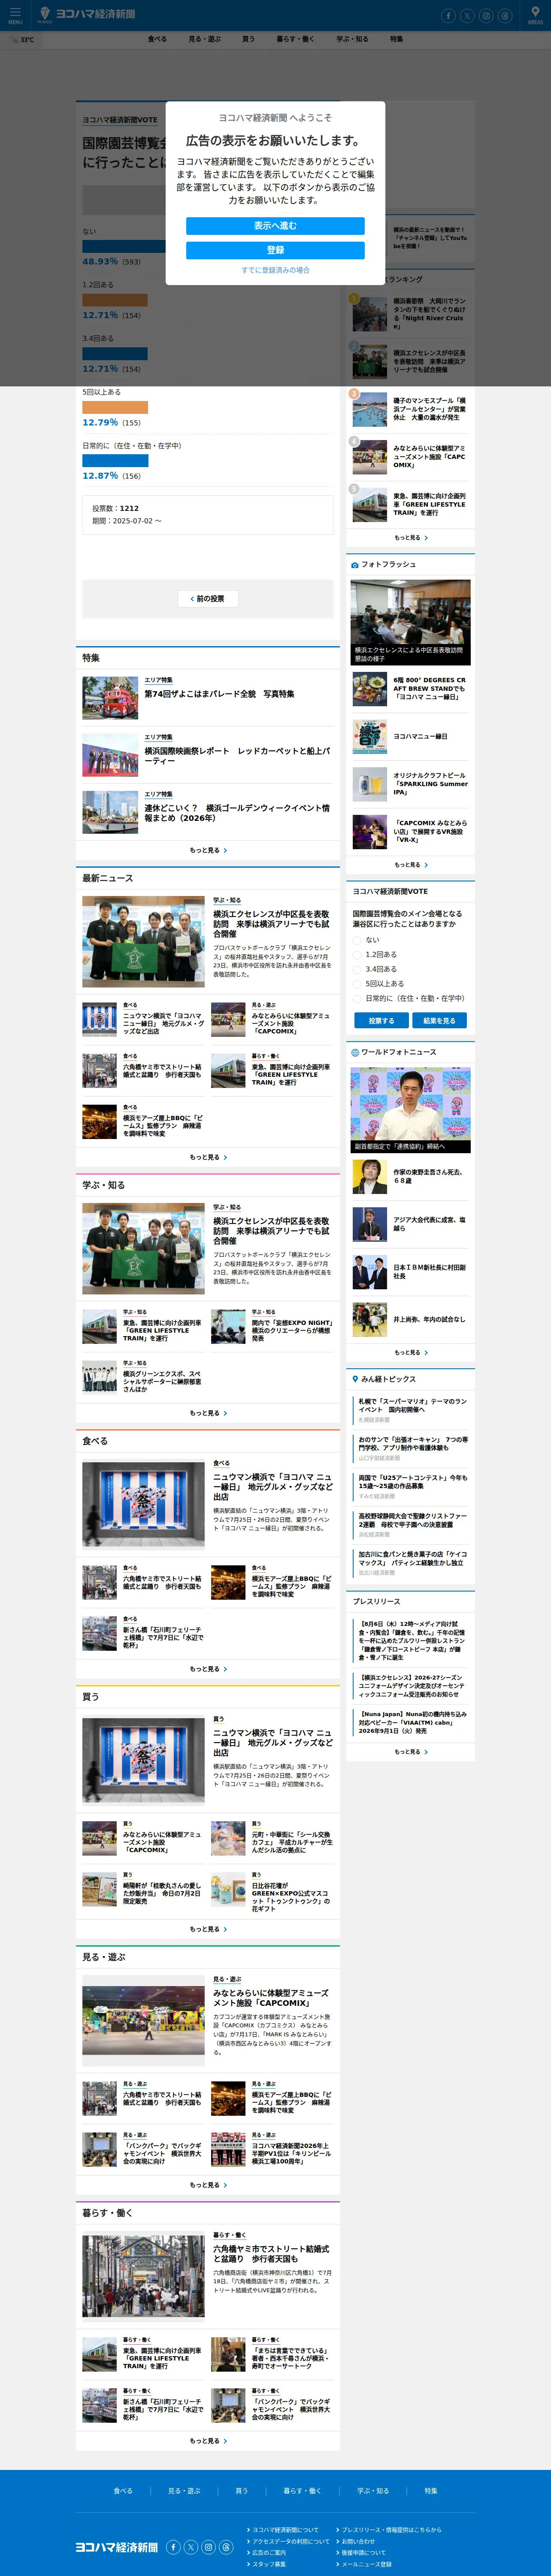This screenshot has height=2576, width=551.
Task: Open the AREAS map pin icon
Action: point(535,15)
